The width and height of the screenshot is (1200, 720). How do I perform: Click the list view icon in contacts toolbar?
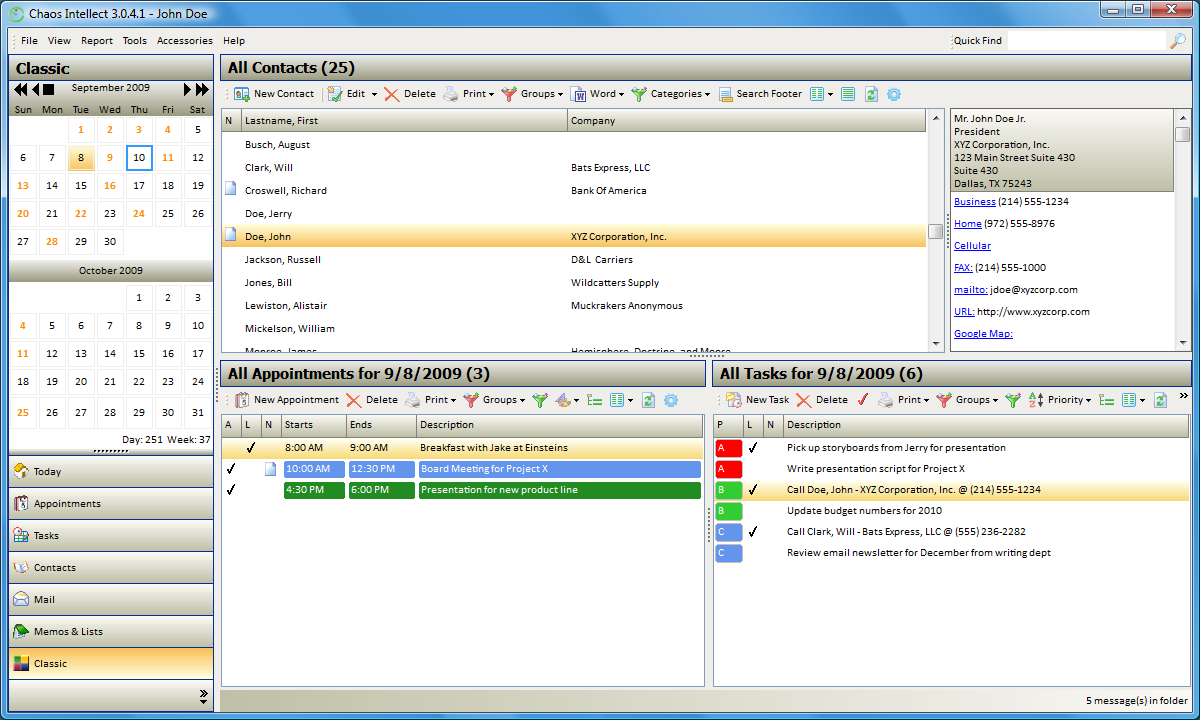(848, 94)
